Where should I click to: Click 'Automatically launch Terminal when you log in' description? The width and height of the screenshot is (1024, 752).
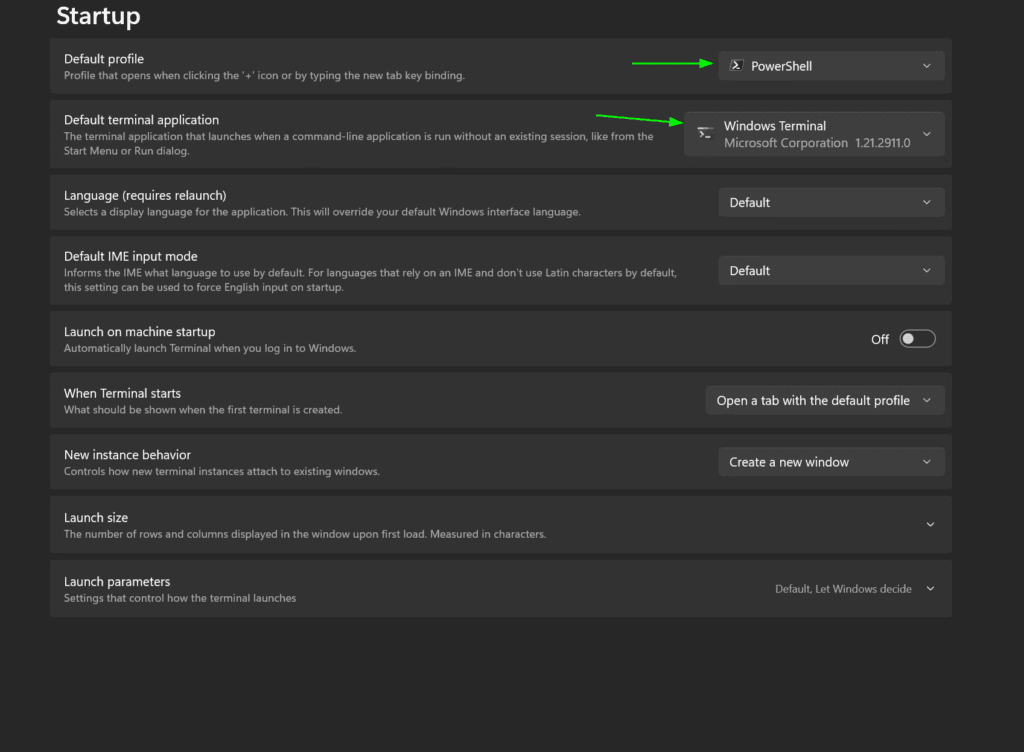pos(210,348)
